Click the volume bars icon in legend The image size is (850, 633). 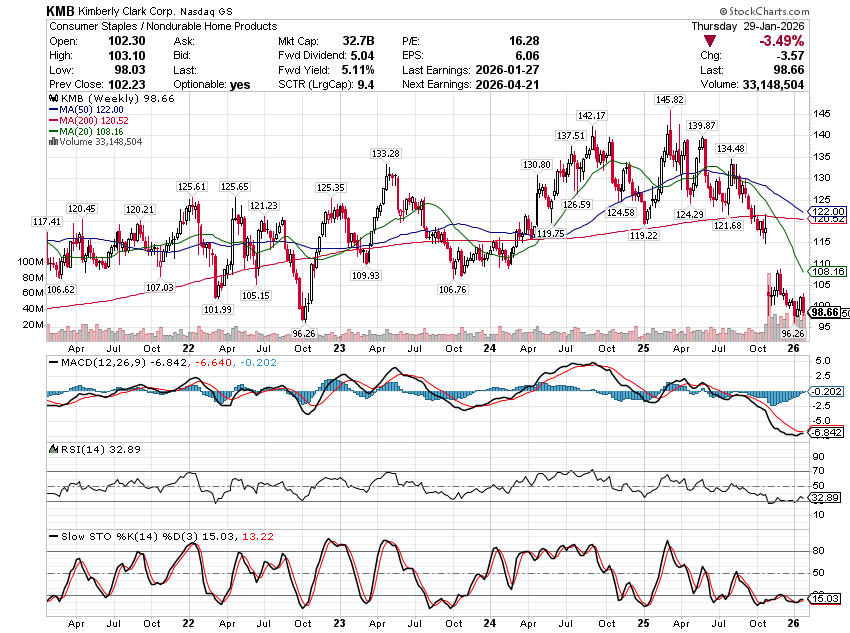click(53, 142)
